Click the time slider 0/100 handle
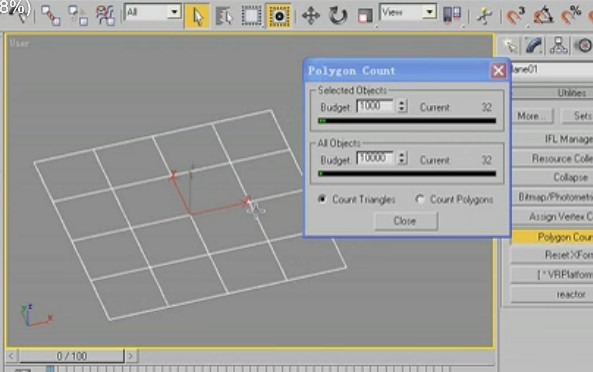The width and height of the screenshot is (593, 372). point(71,356)
